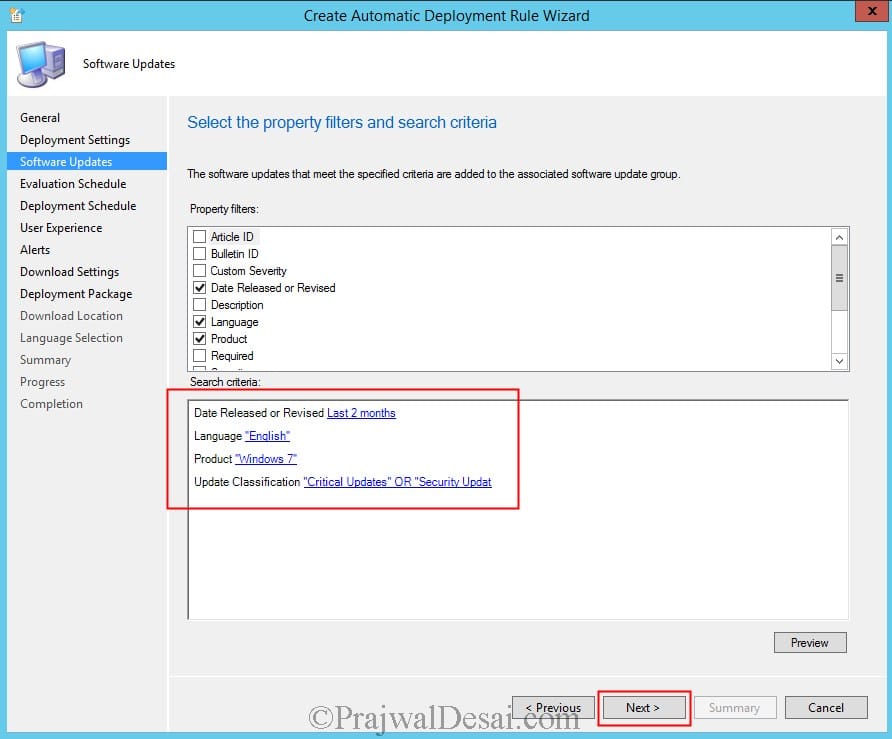Go back with the Previous button
Viewport: 892px width, 739px height.
point(553,708)
